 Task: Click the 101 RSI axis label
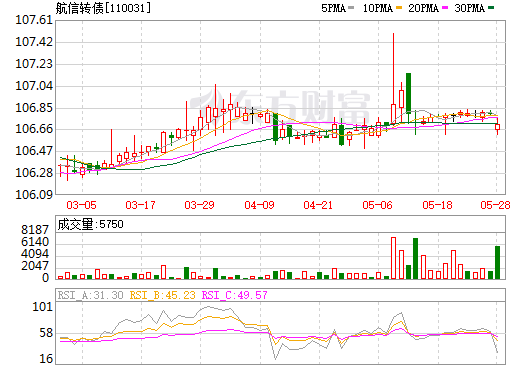pyautogui.click(x=42, y=307)
